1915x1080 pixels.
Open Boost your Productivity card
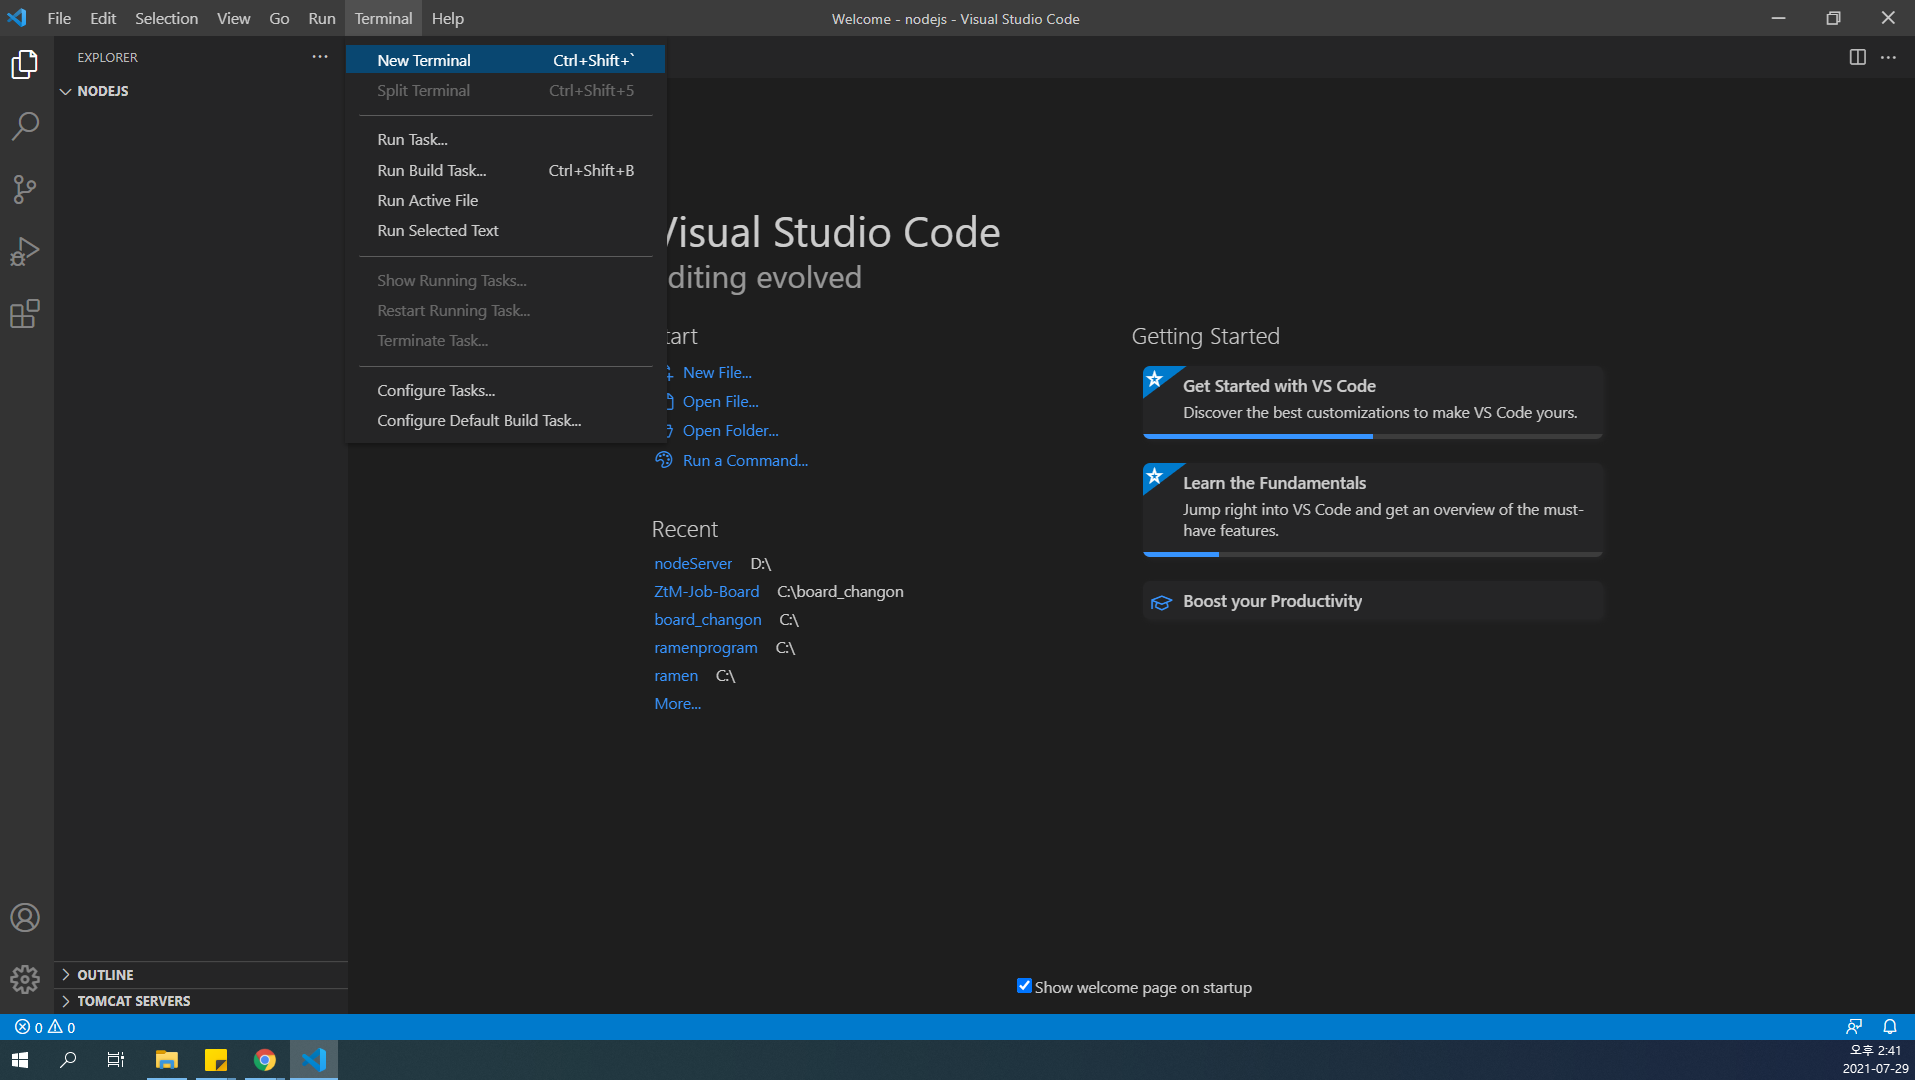1372,601
